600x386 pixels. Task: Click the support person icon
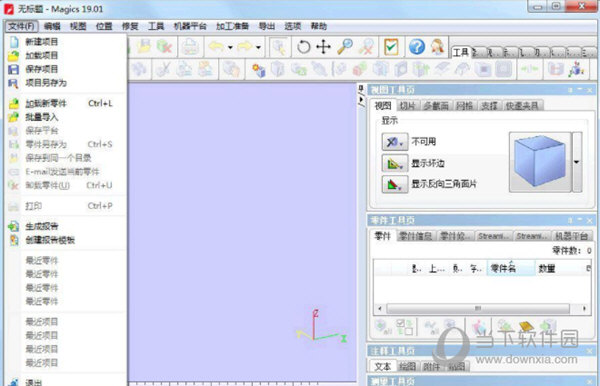437,47
